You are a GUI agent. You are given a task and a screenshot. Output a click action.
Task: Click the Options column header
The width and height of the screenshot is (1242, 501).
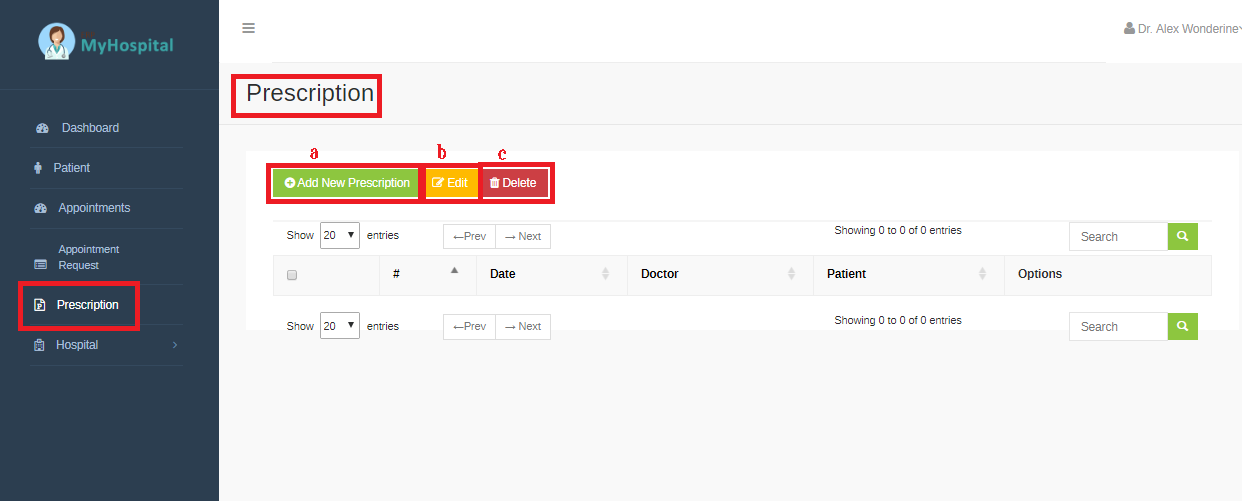point(1108,274)
